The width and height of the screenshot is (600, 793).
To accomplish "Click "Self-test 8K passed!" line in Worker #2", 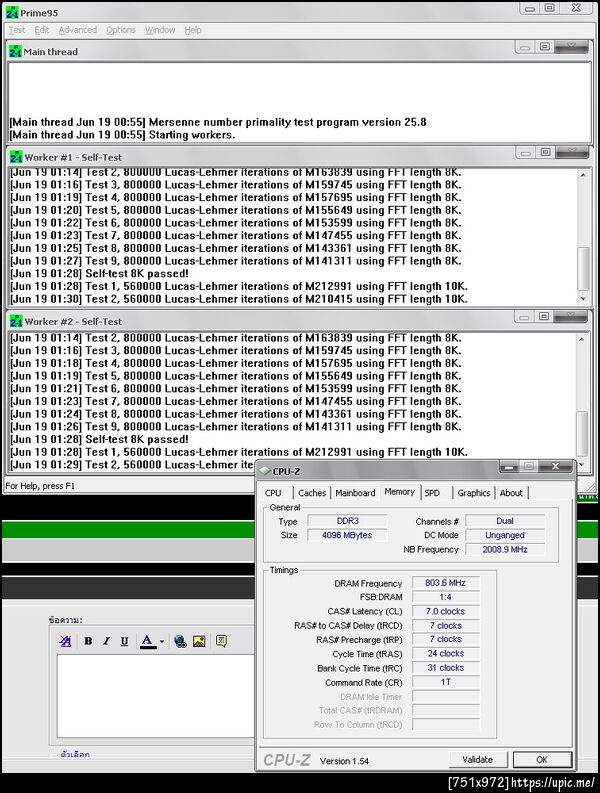I will [99, 439].
